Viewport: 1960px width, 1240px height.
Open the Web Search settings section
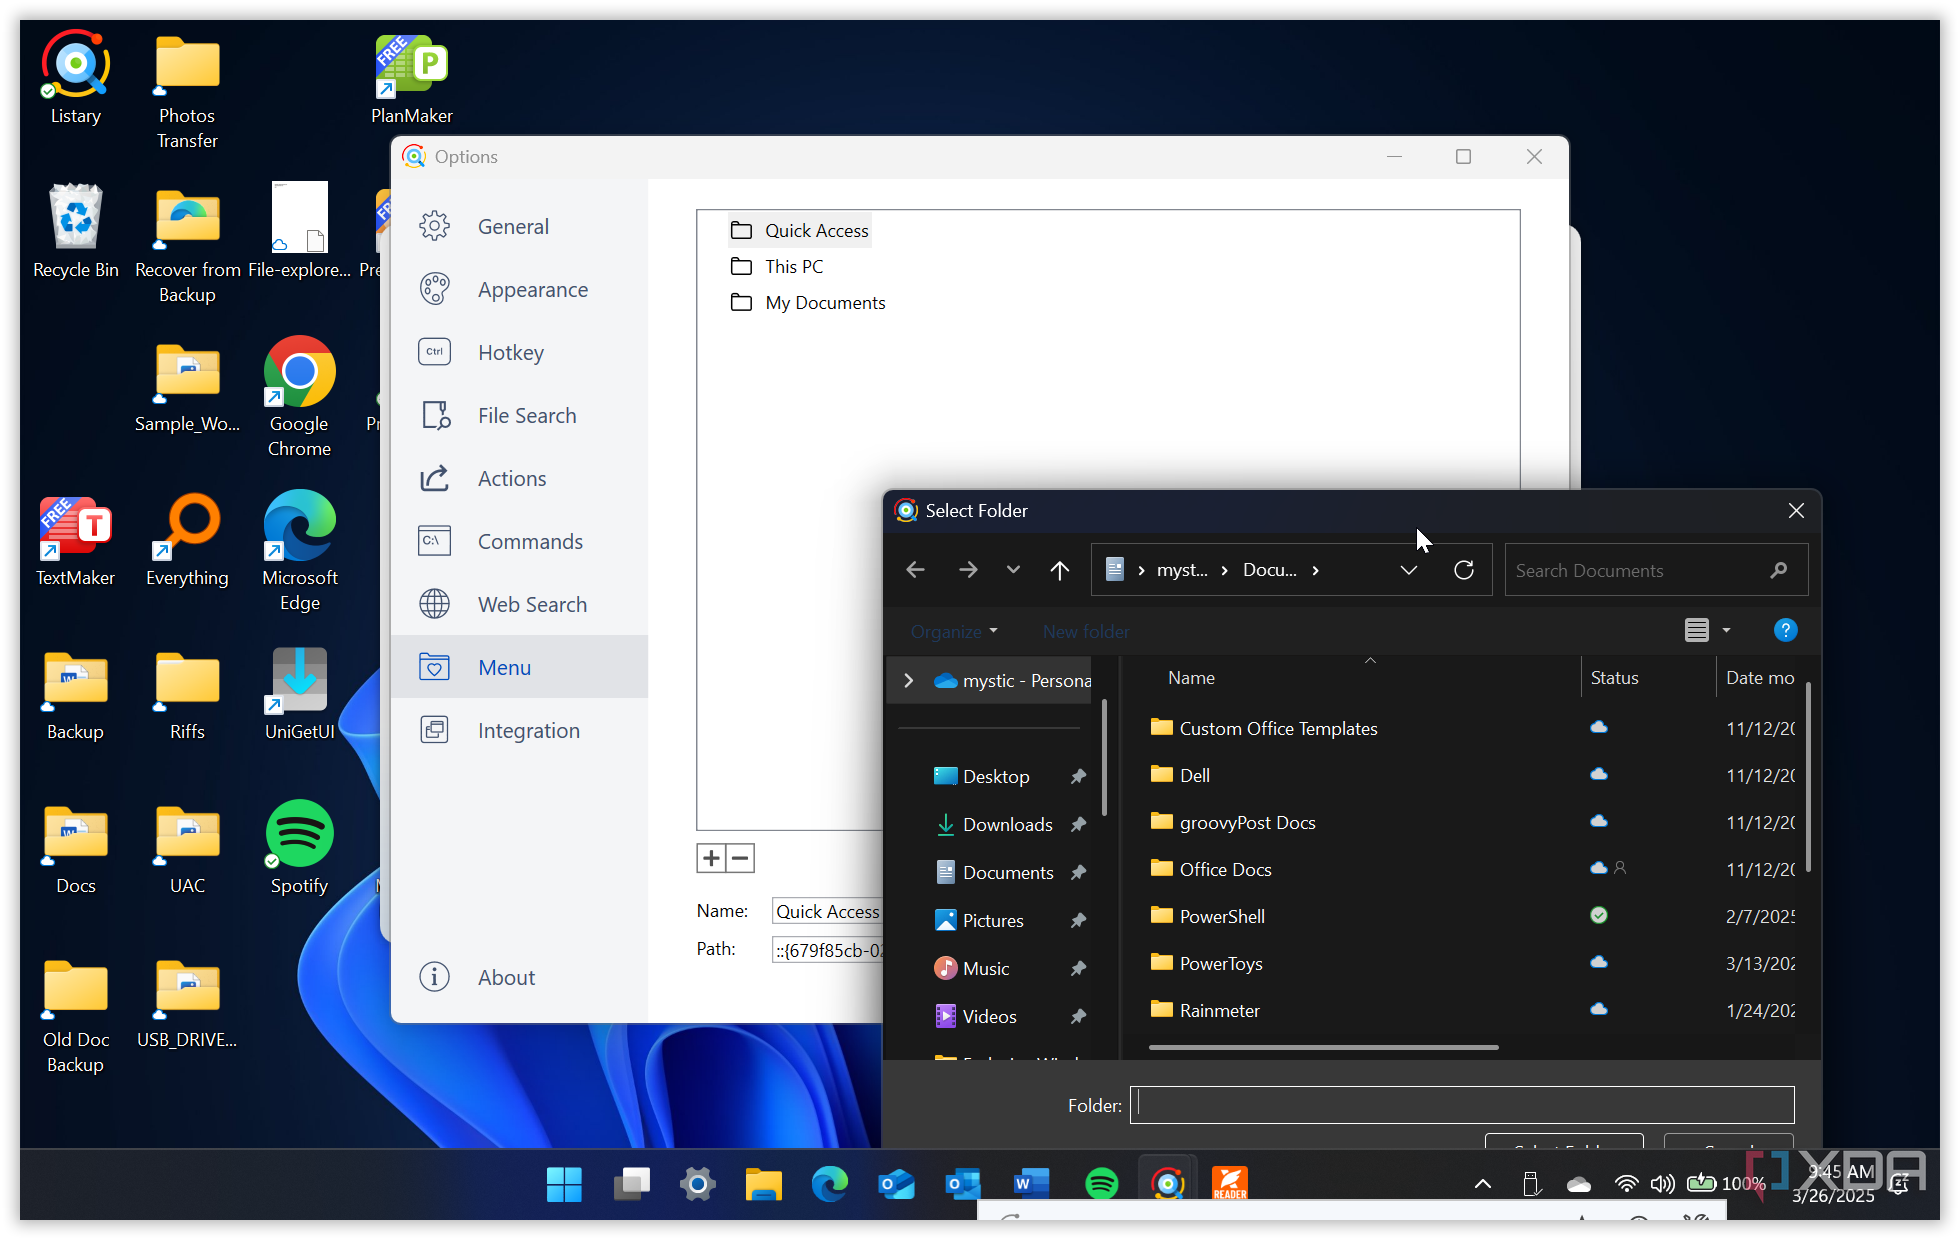519,605
